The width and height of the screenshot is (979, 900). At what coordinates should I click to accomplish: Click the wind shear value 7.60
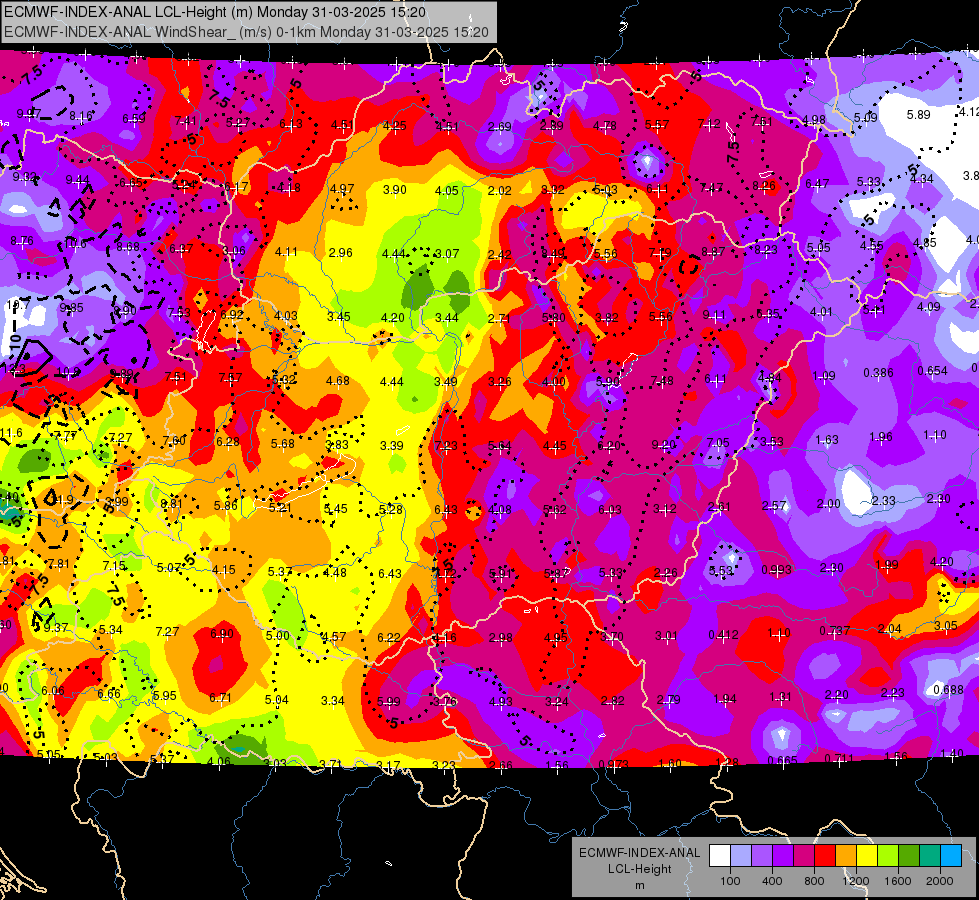click(x=174, y=440)
